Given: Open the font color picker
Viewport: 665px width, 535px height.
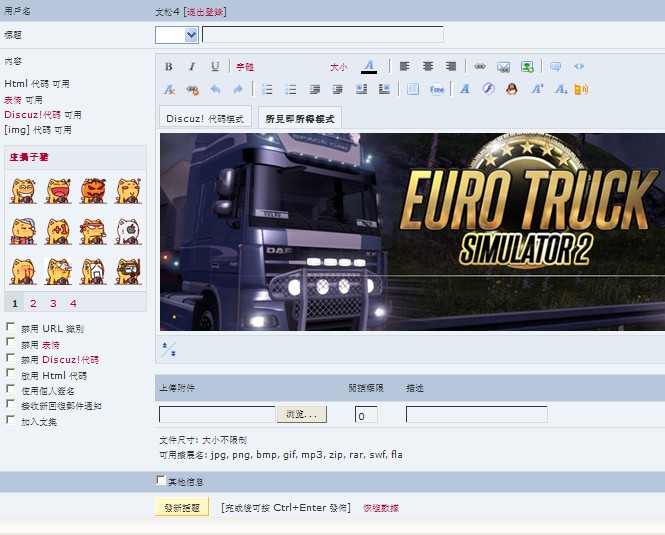Looking at the screenshot, I should [x=369, y=67].
